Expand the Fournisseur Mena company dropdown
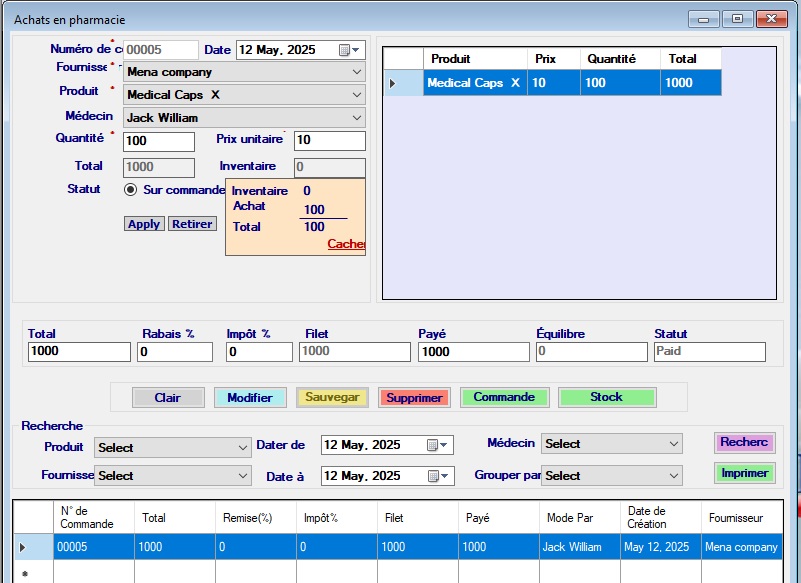Screen dimensions: 801x583 (357, 72)
